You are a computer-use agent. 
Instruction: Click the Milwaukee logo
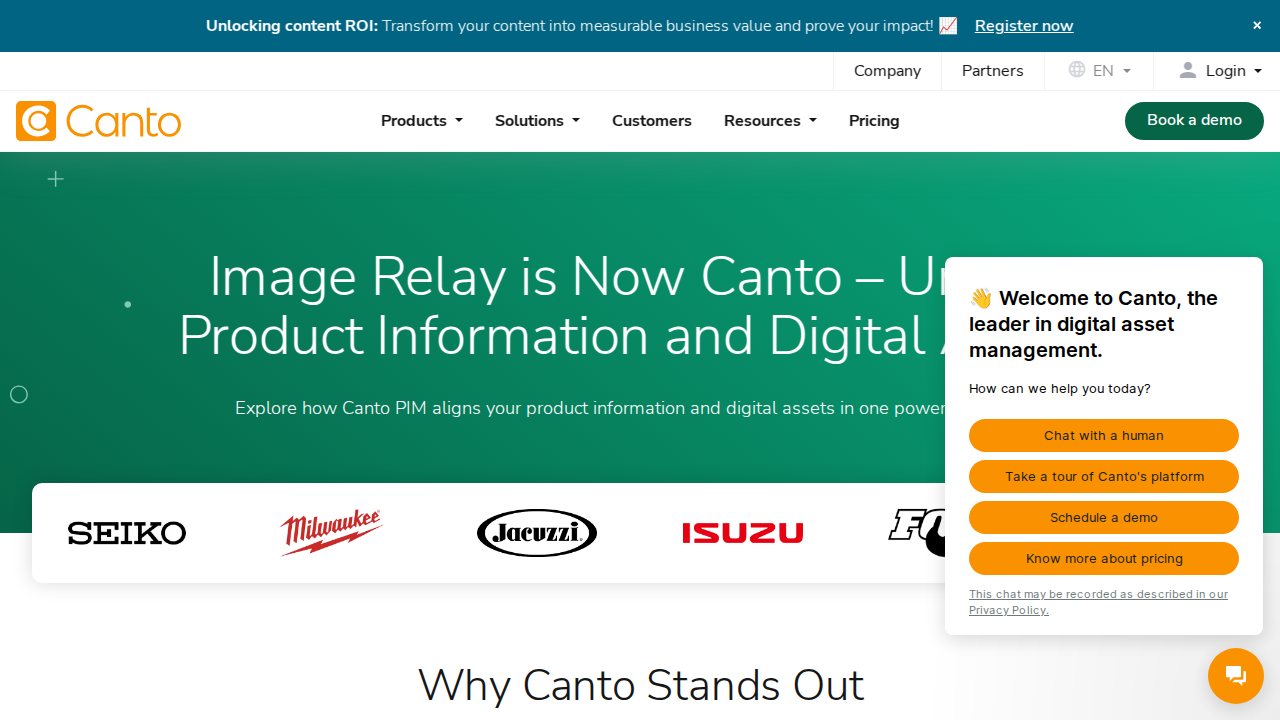click(332, 533)
